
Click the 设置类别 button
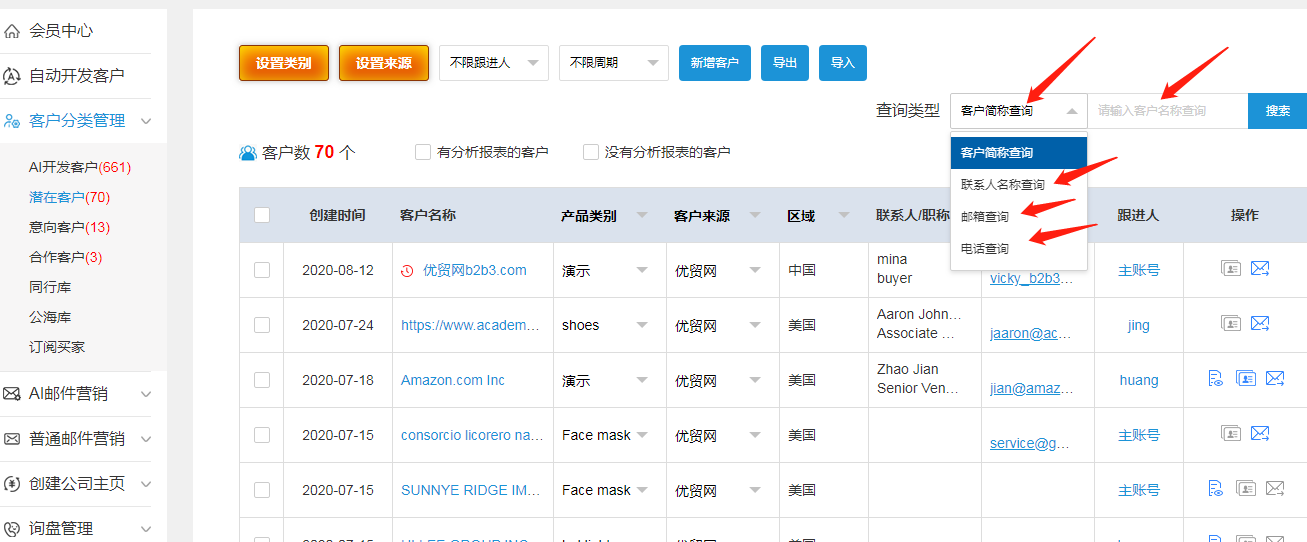[x=284, y=63]
